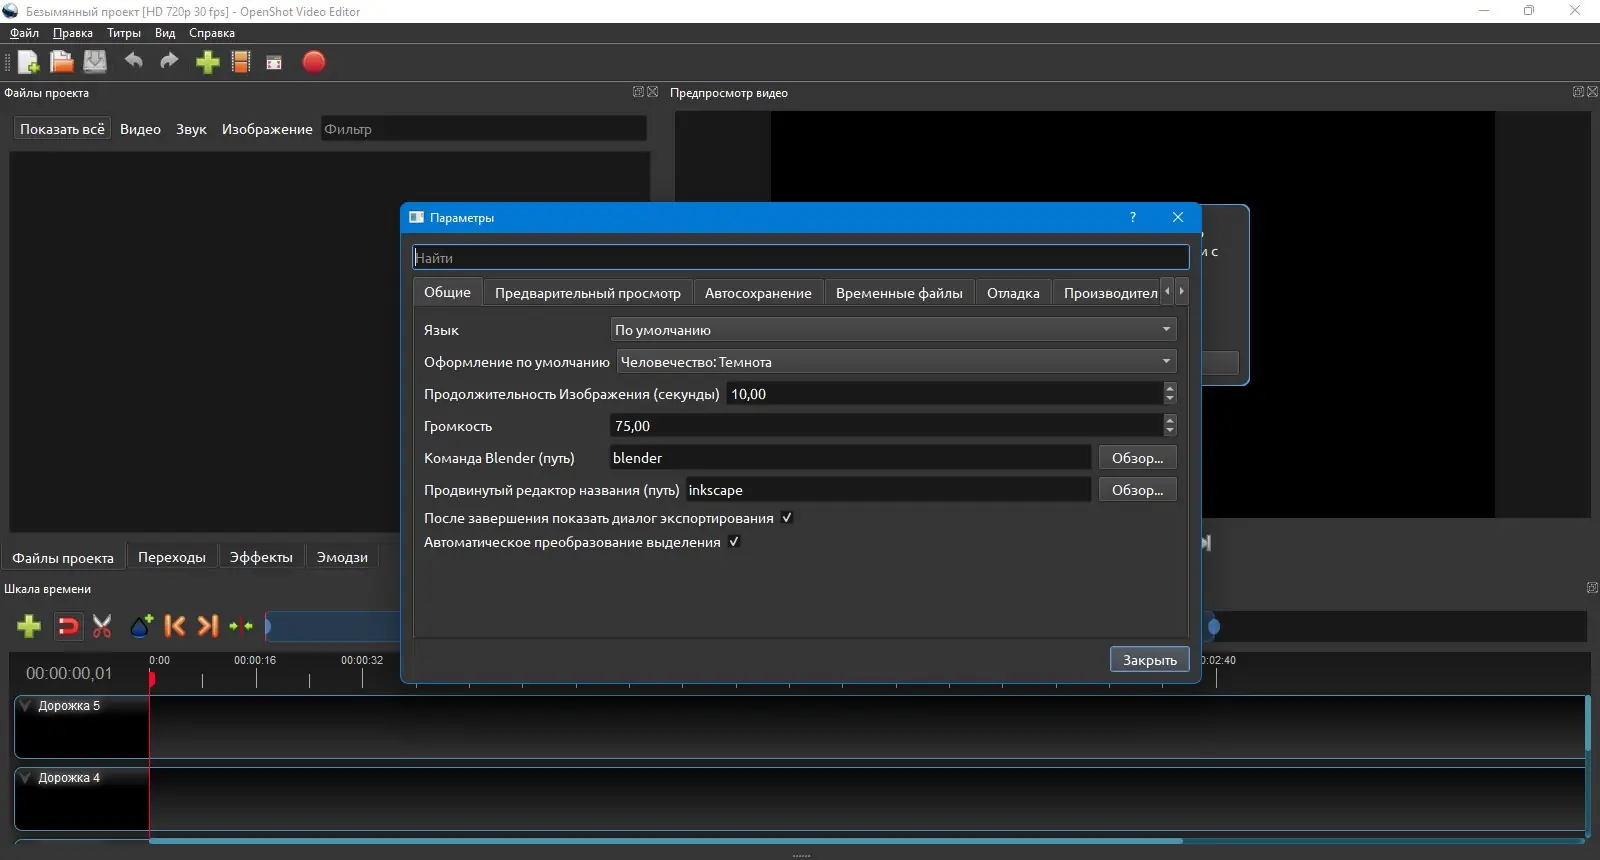Open the Переходы tab

[x=172, y=557]
